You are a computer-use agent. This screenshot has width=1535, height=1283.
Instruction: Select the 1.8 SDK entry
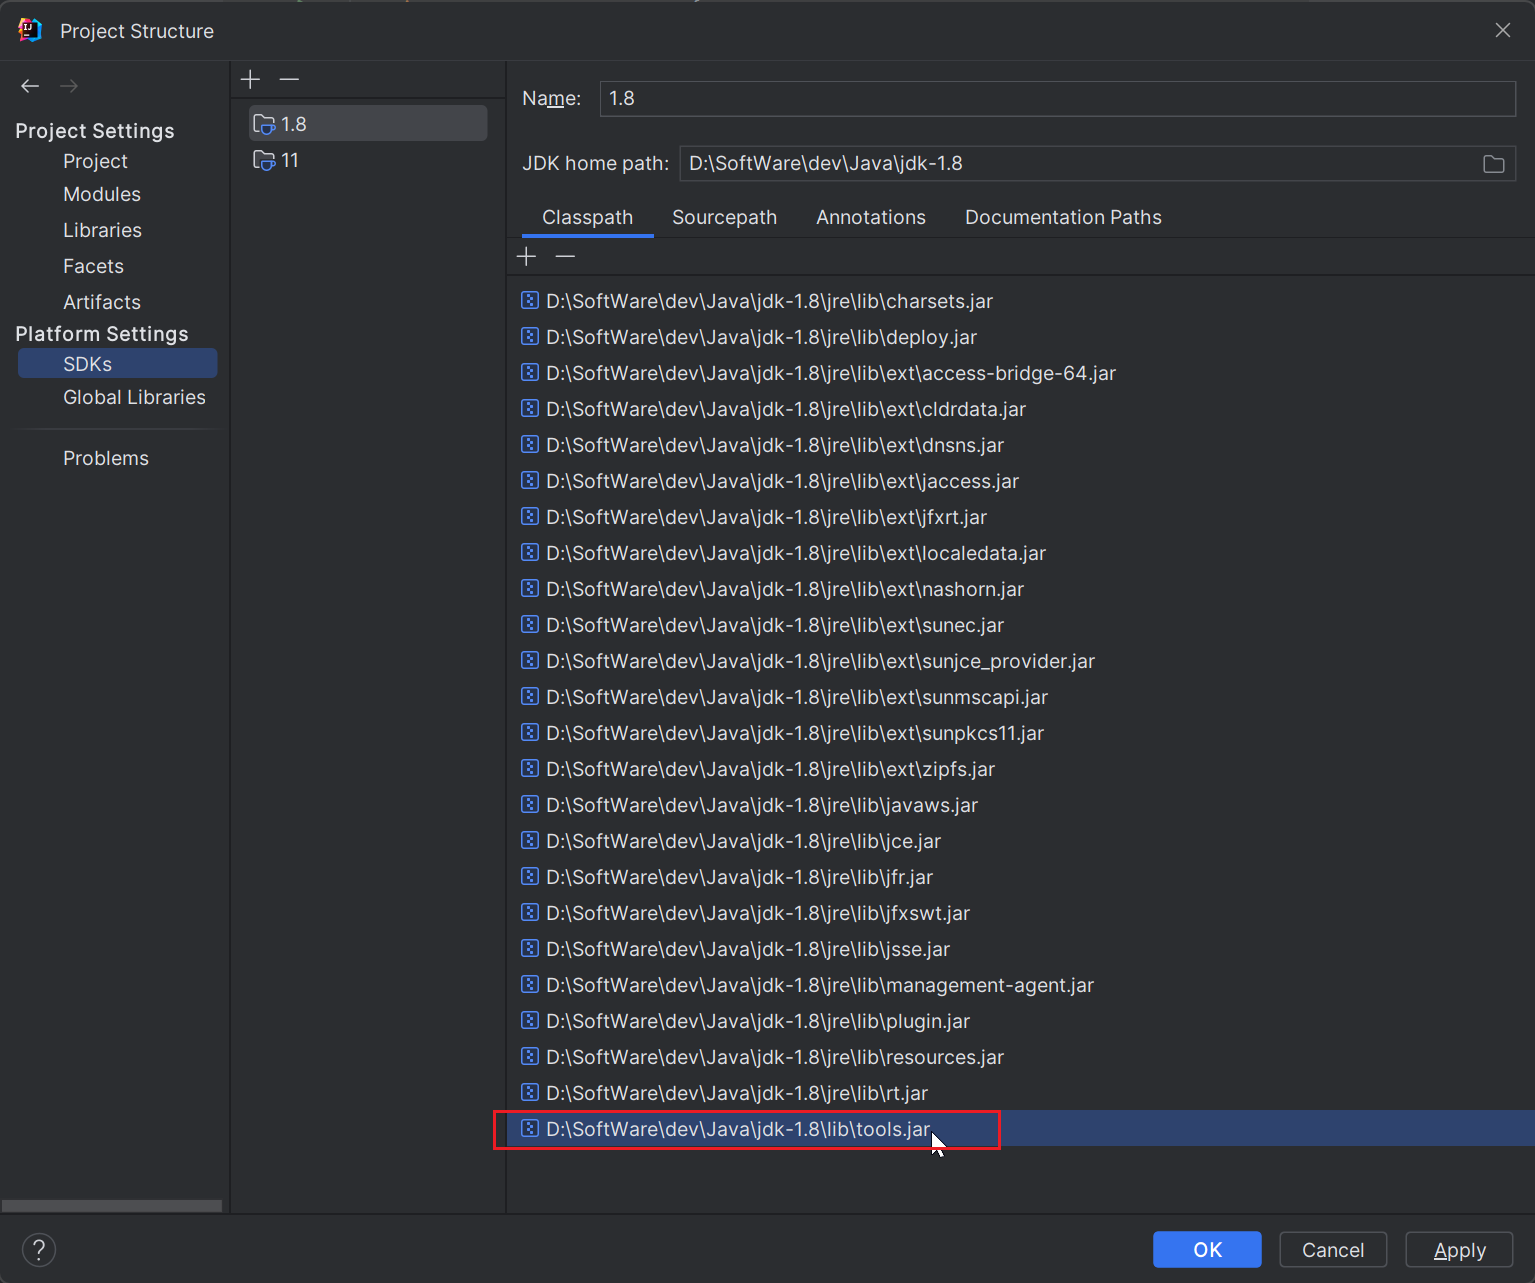[368, 124]
